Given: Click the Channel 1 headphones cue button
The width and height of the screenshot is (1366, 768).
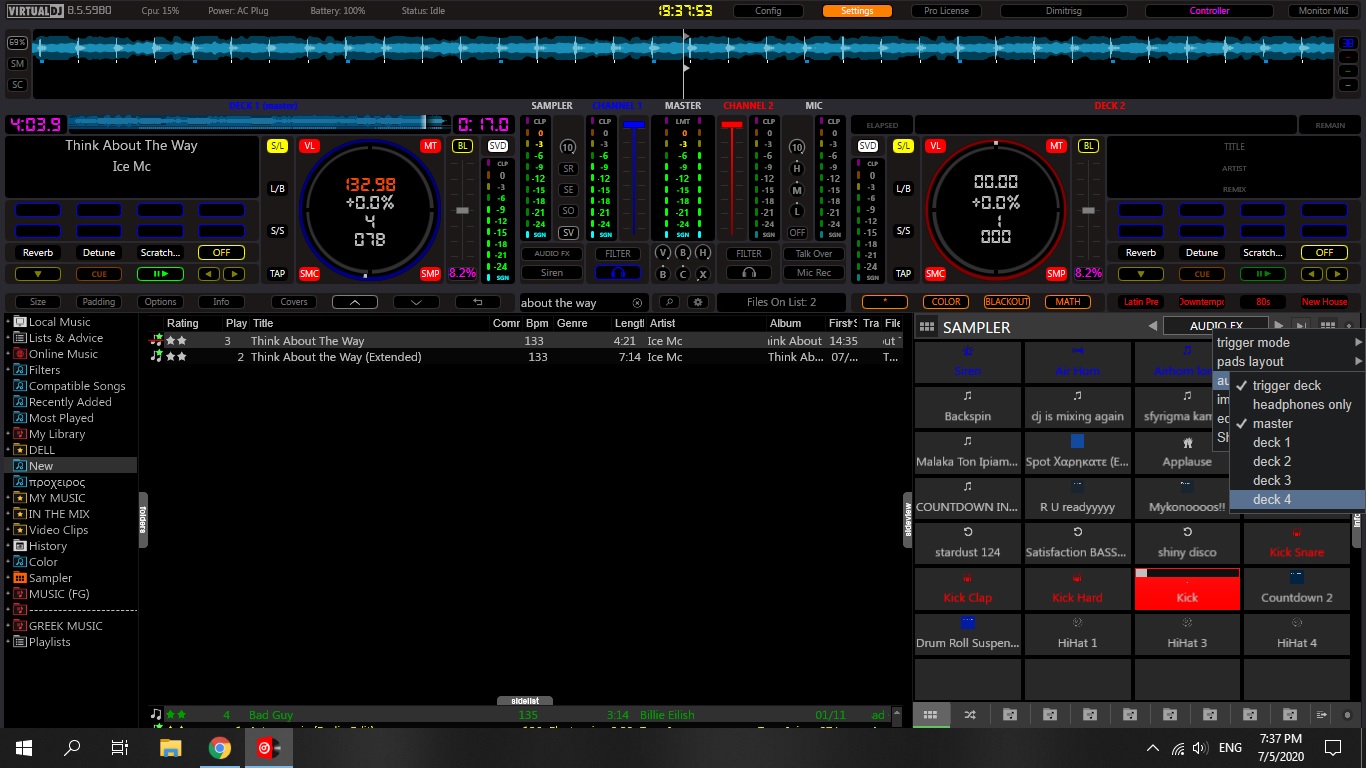Looking at the screenshot, I should (x=618, y=273).
